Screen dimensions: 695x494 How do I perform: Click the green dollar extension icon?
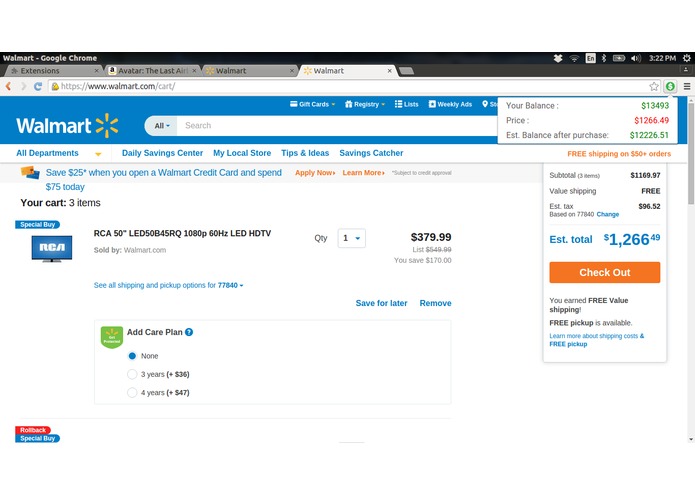tap(670, 86)
